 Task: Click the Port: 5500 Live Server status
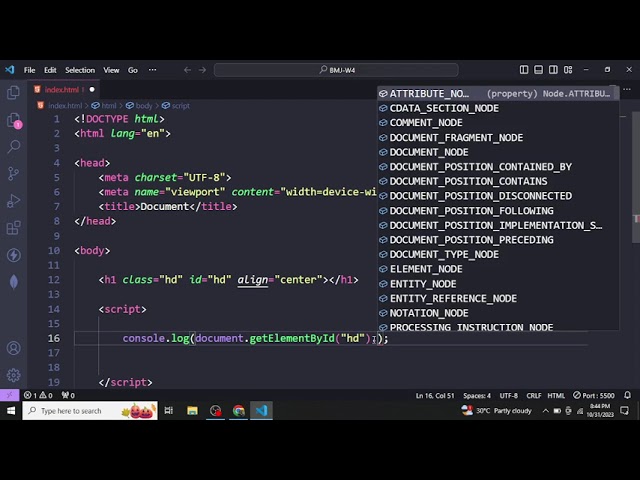pyautogui.click(x=593, y=395)
